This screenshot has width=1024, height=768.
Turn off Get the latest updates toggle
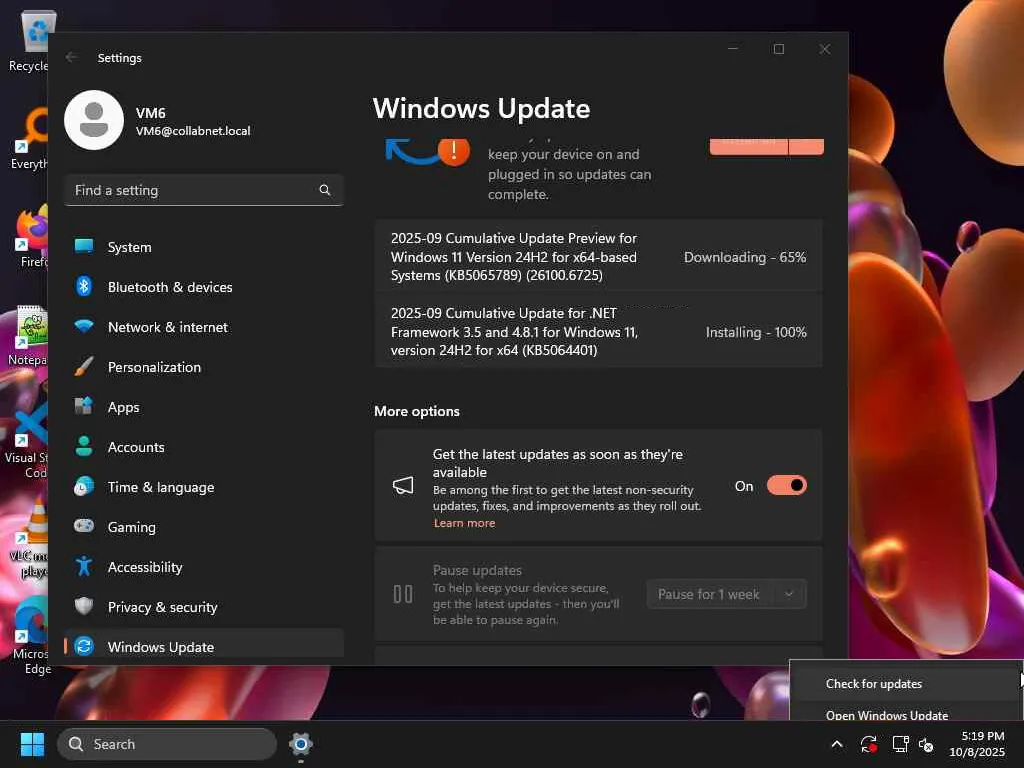pyautogui.click(x=787, y=485)
